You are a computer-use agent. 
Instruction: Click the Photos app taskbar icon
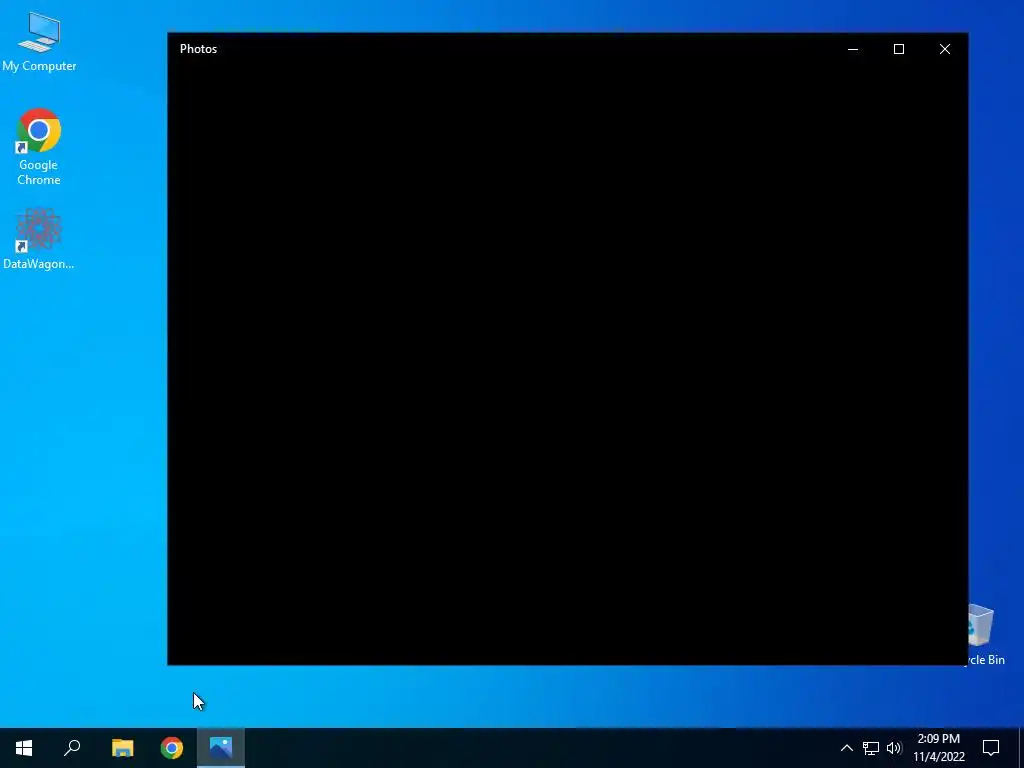click(x=221, y=748)
